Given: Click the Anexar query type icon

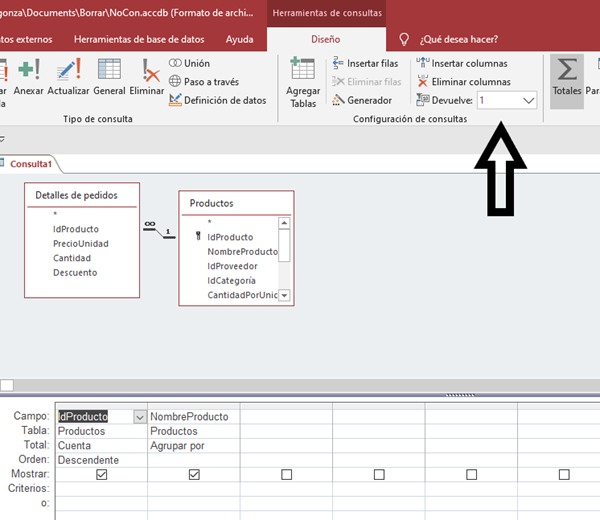Looking at the screenshot, I should click(29, 76).
